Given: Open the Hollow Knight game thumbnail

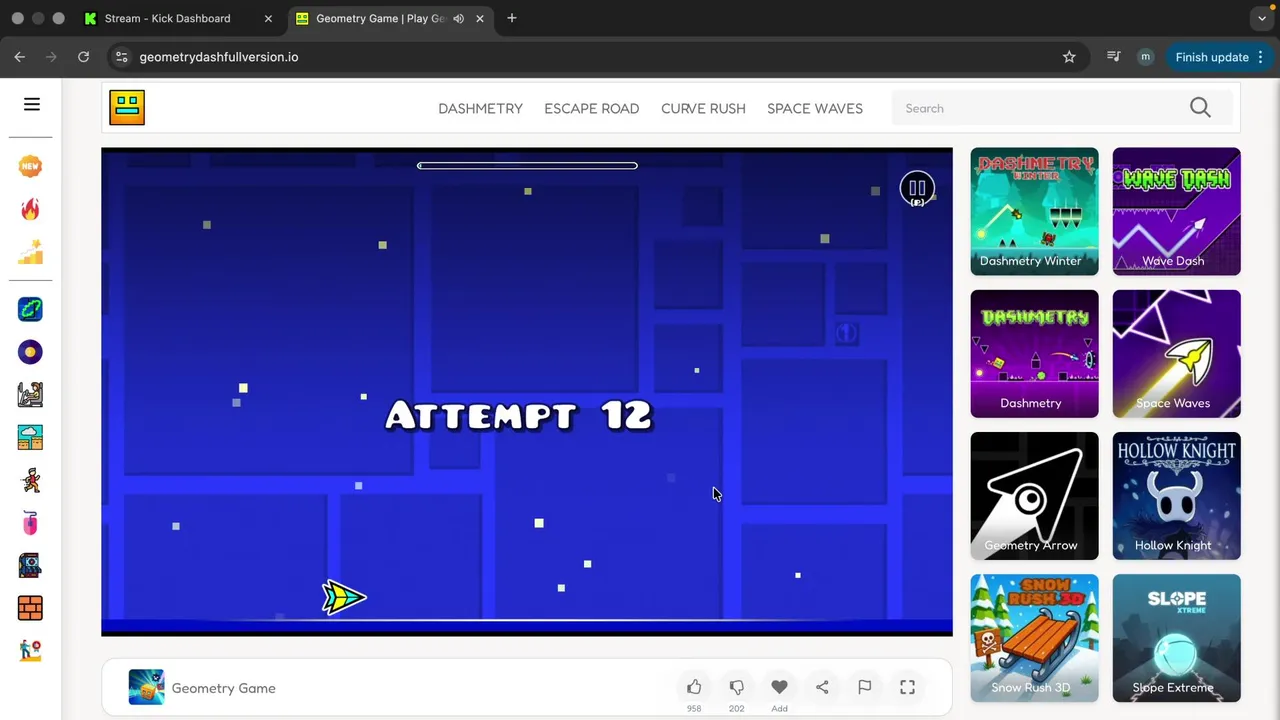Looking at the screenshot, I should pos(1176,495).
